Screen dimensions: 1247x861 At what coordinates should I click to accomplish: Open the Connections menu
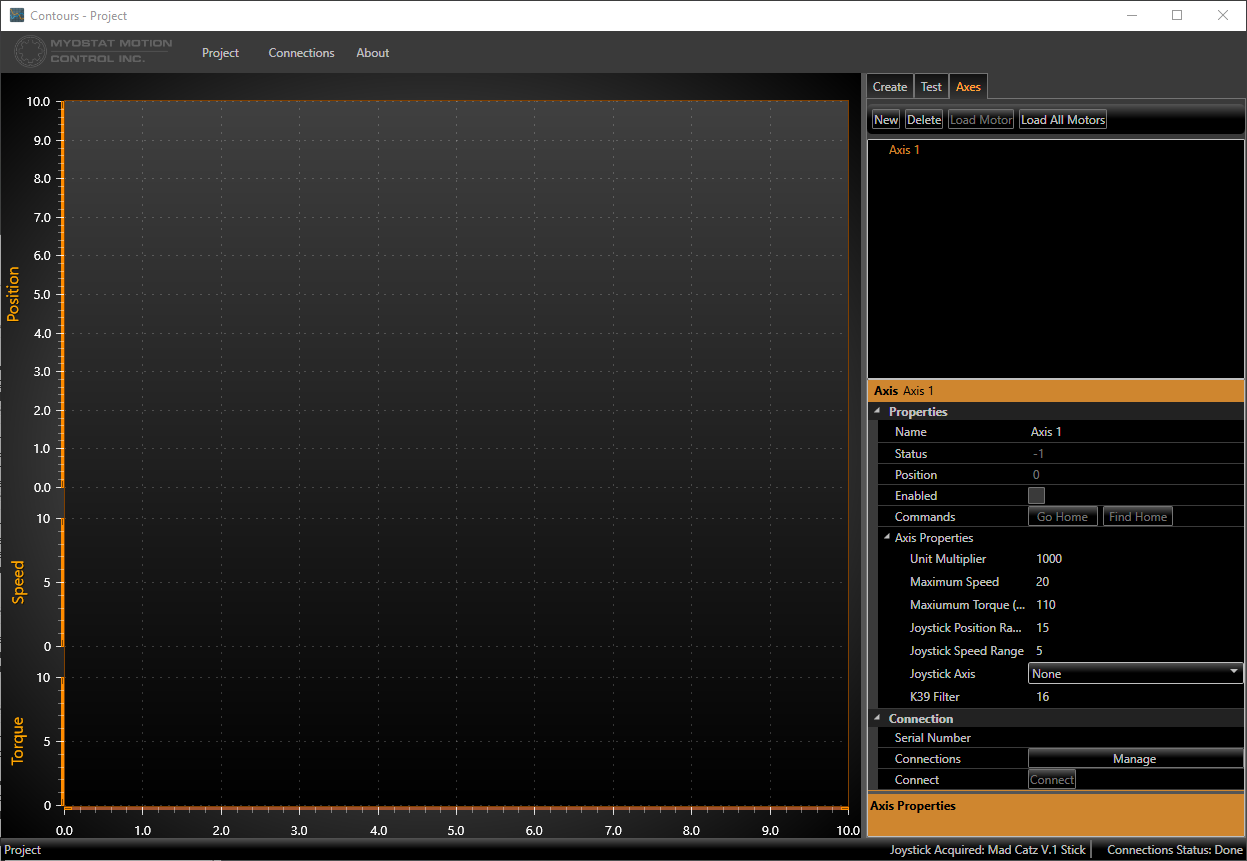(301, 53)
